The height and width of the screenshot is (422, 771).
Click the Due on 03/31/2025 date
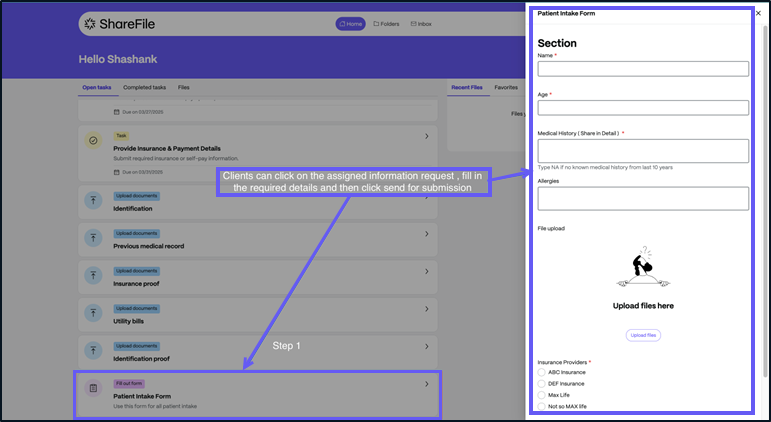(x=142, y=172)
